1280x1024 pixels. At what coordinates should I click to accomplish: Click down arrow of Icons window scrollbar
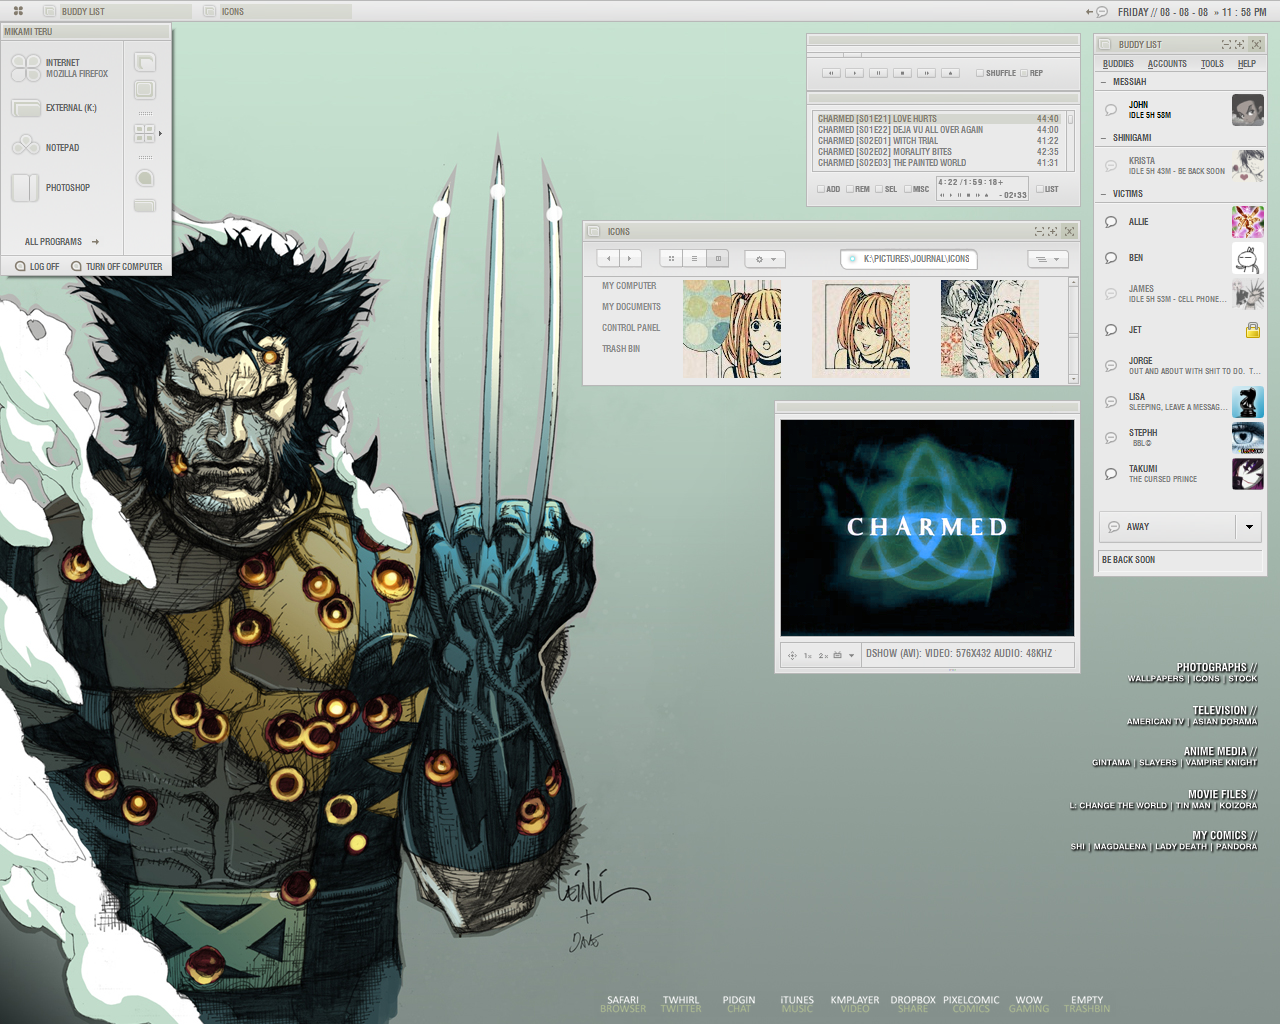pyautogui.click(x=1074, y=379)
